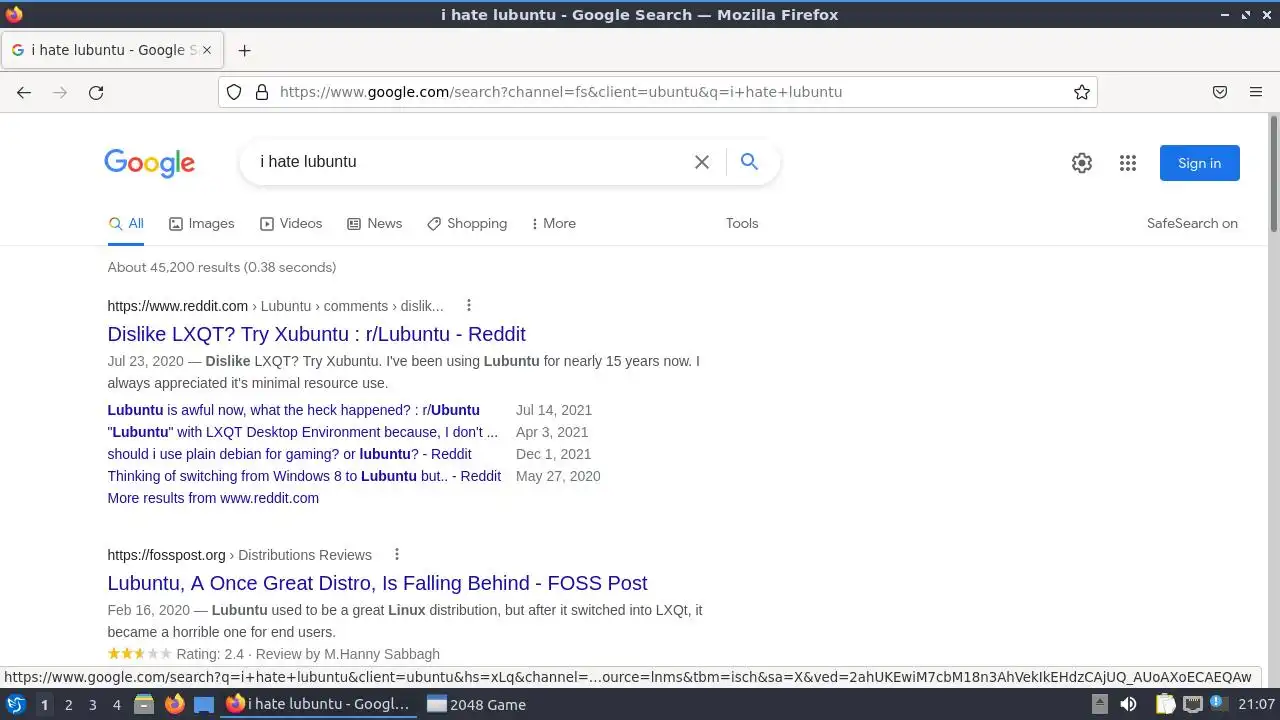
Task: Select the All results tab
Action: click(x=126, y=224)
